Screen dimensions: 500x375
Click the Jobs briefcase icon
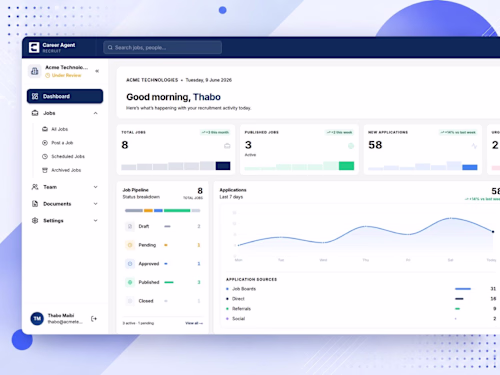(x=35, y=113)
